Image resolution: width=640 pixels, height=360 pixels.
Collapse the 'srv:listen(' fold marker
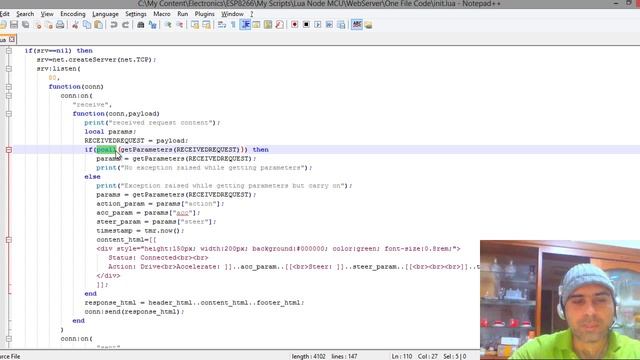9,69
